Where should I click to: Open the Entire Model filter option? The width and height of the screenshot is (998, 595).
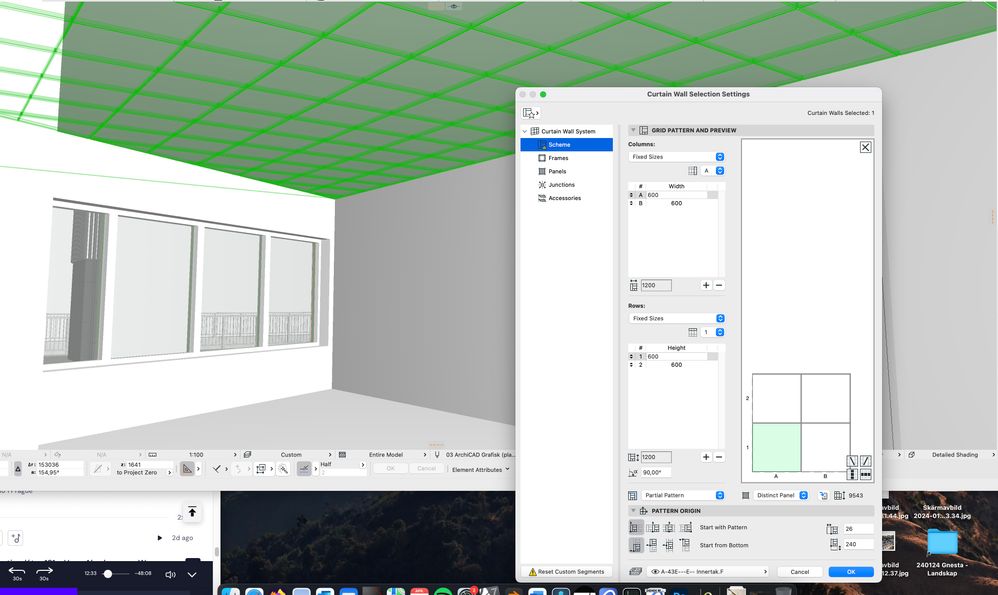386,455
